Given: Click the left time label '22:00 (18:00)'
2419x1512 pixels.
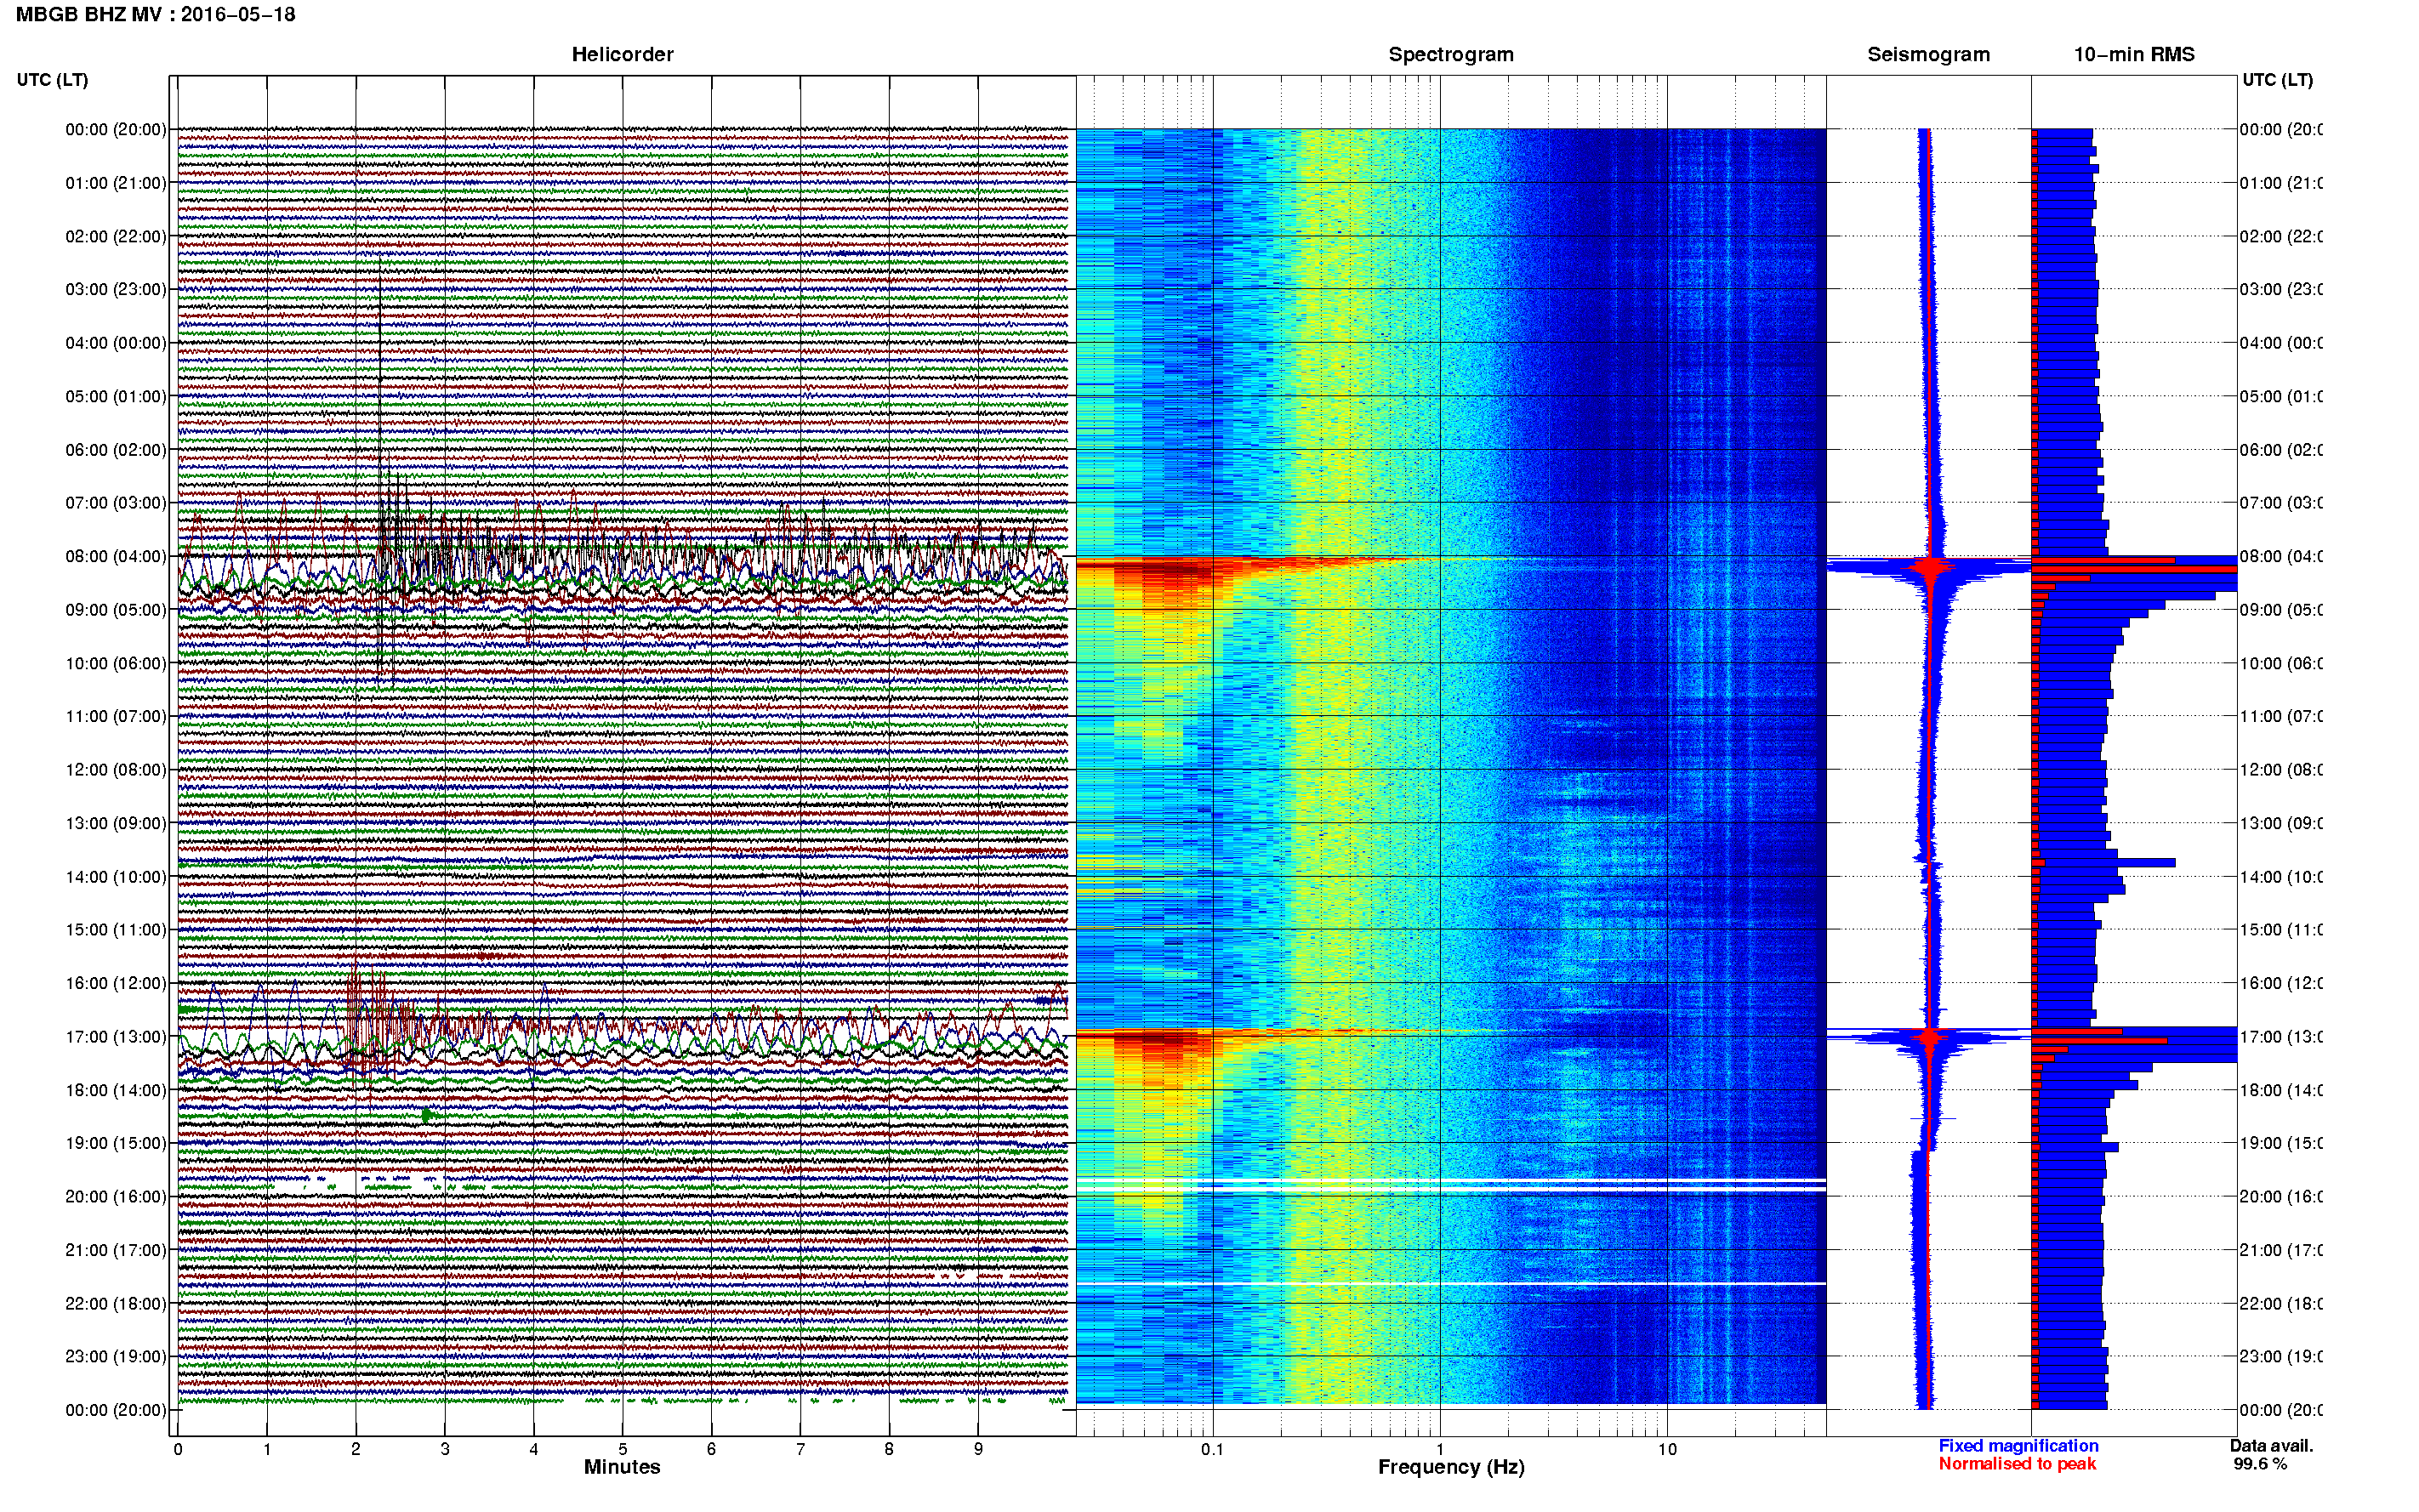Looking at the screenshot, I should point(116,1303).
